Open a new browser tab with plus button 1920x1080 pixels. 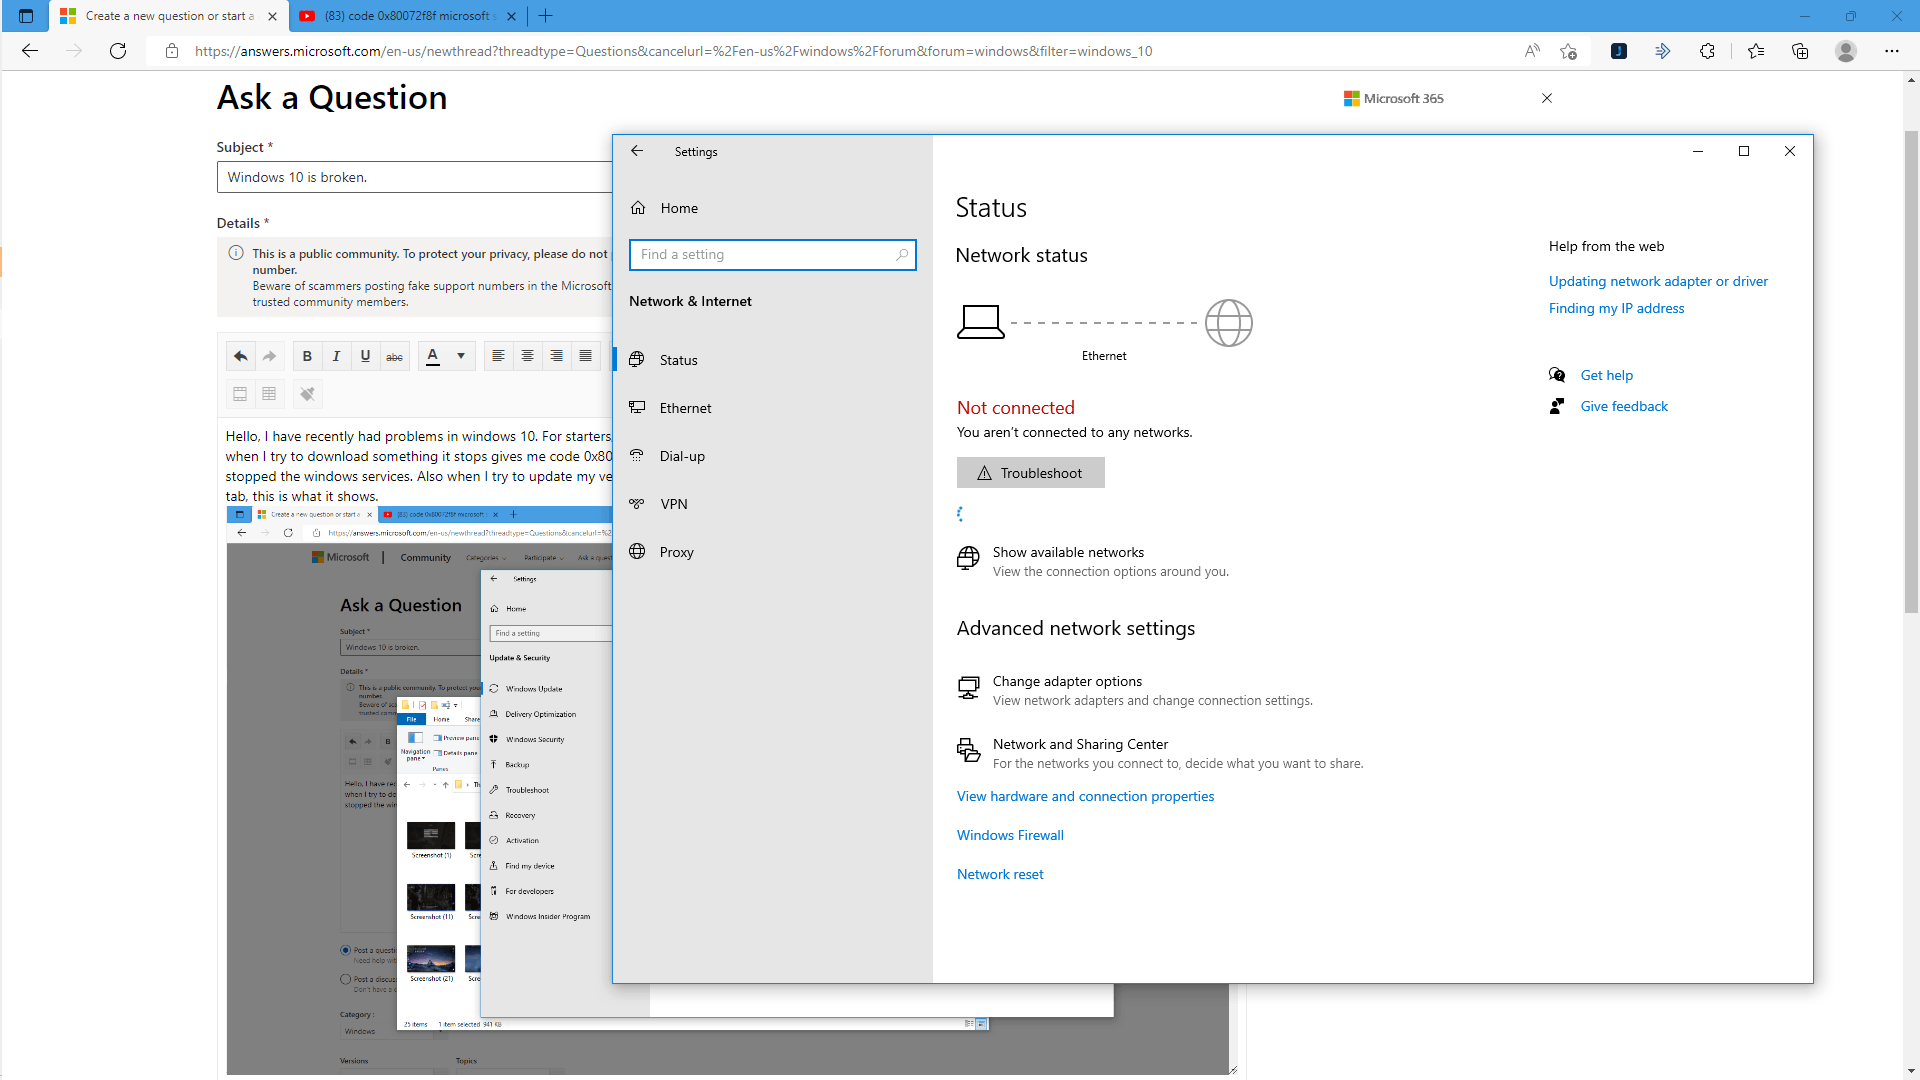click(546, 16)
